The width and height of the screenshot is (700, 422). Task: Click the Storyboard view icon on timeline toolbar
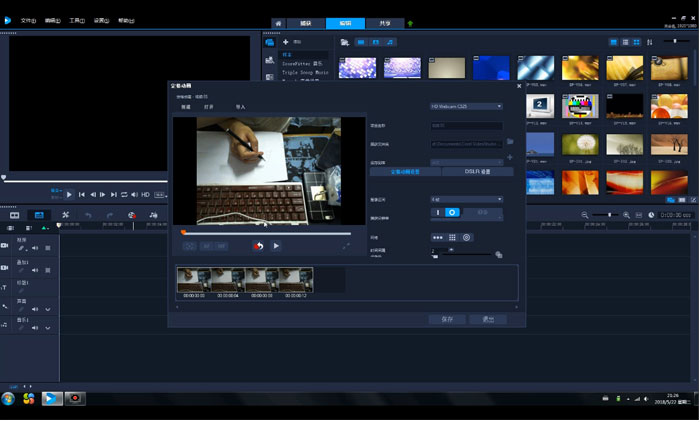[x=15, y=215]
